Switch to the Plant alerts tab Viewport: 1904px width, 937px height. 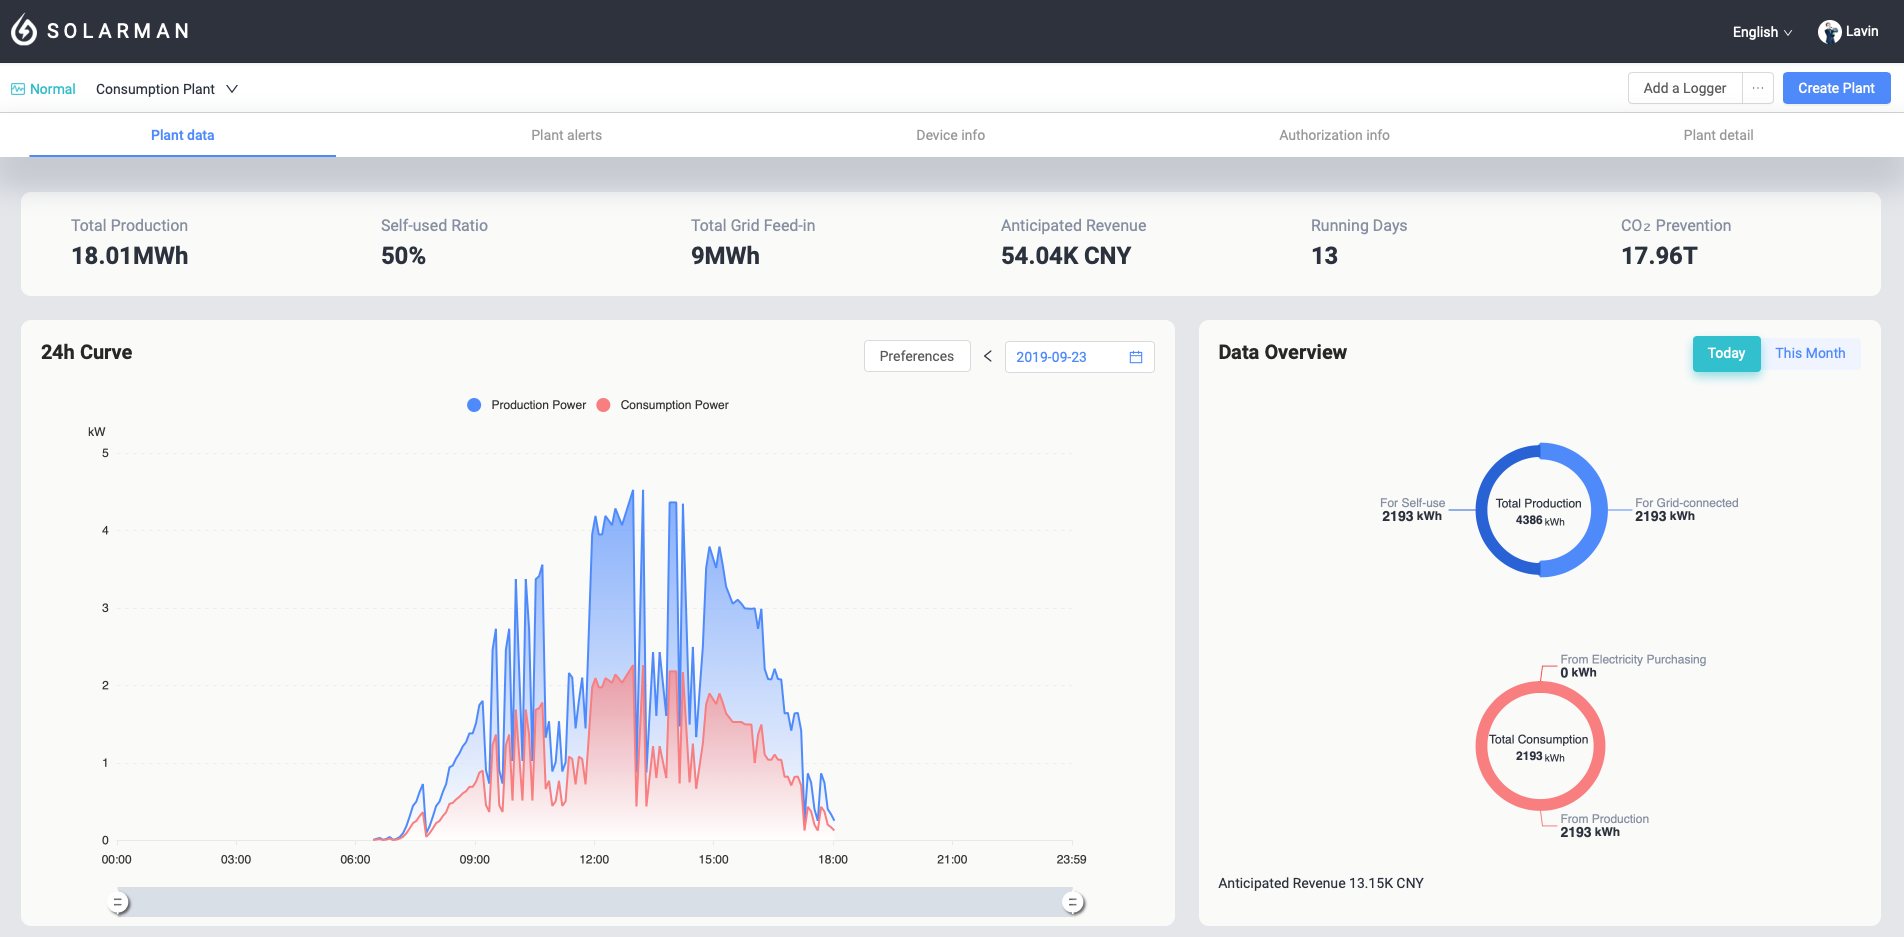coord(566,135)
